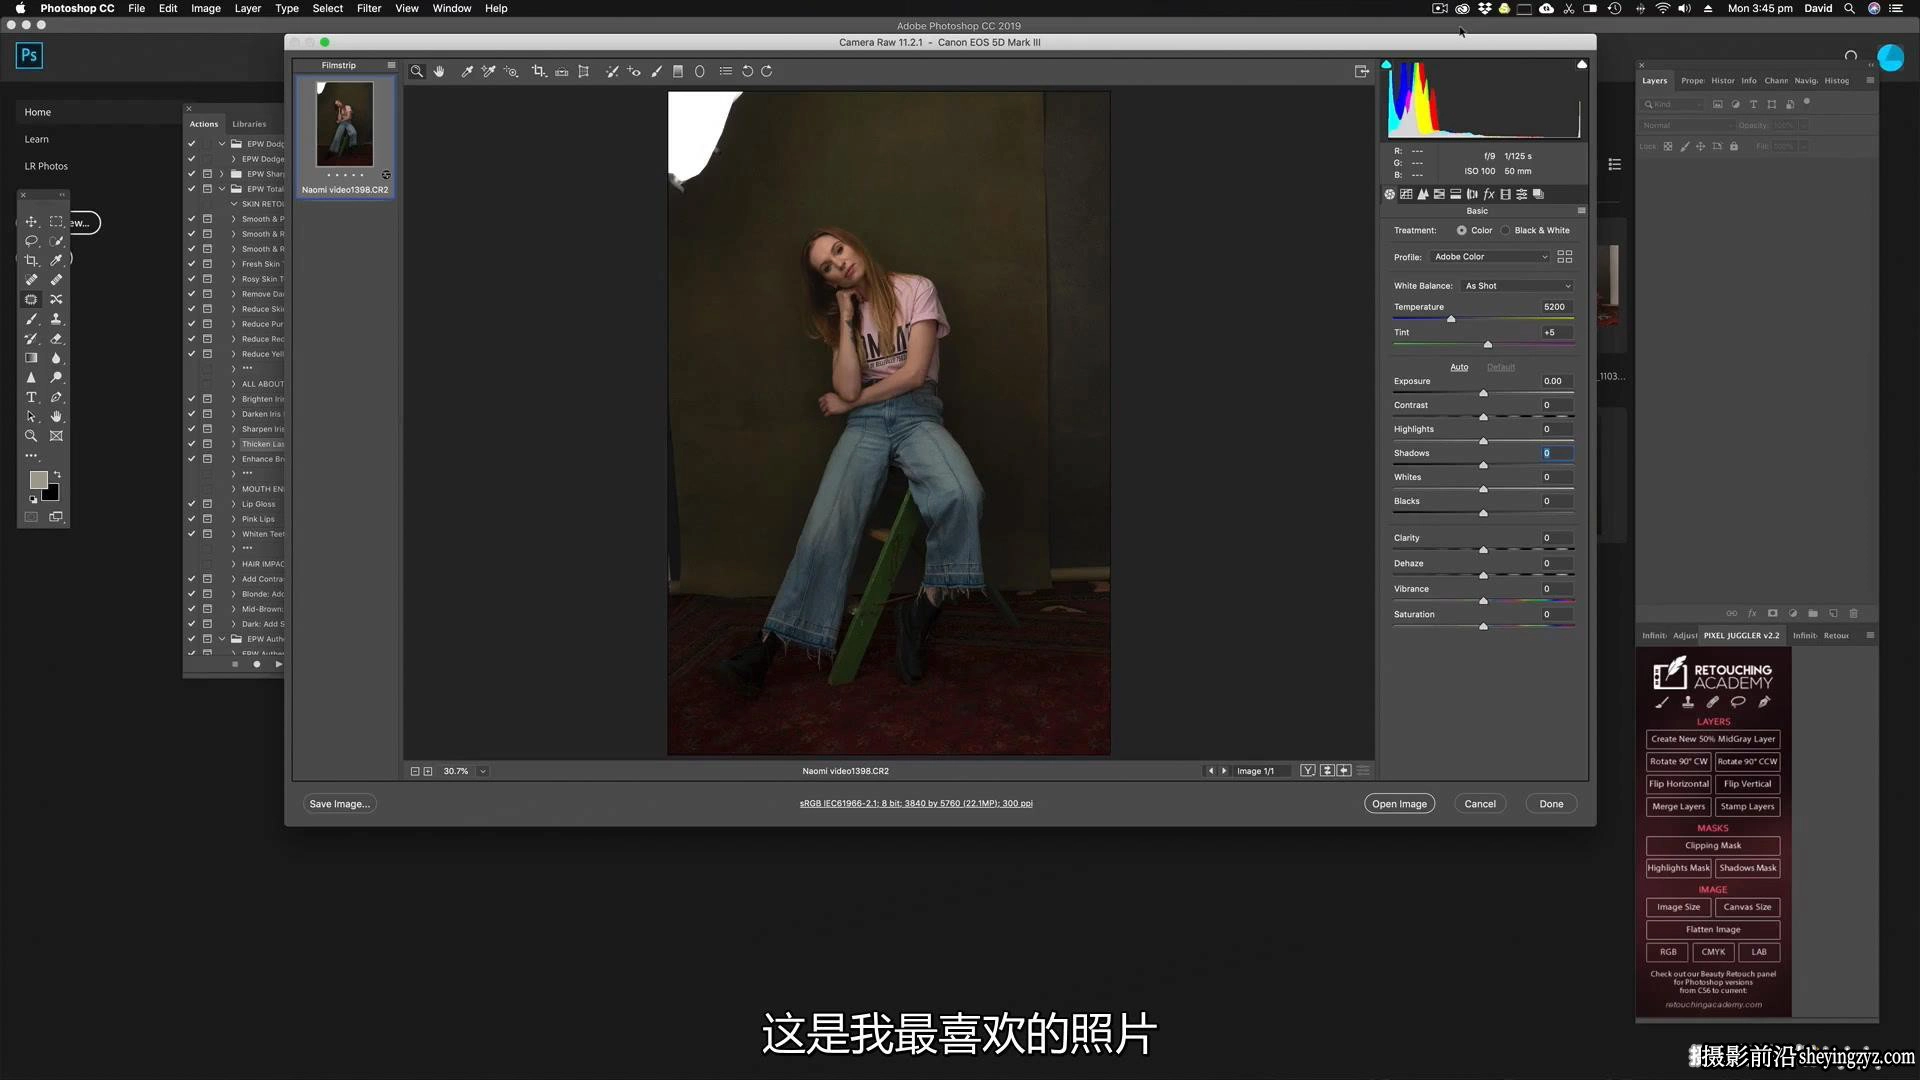The image size is (1920, 1080).
Task: Open the Presets panel tab
Action: [1522, 194]
